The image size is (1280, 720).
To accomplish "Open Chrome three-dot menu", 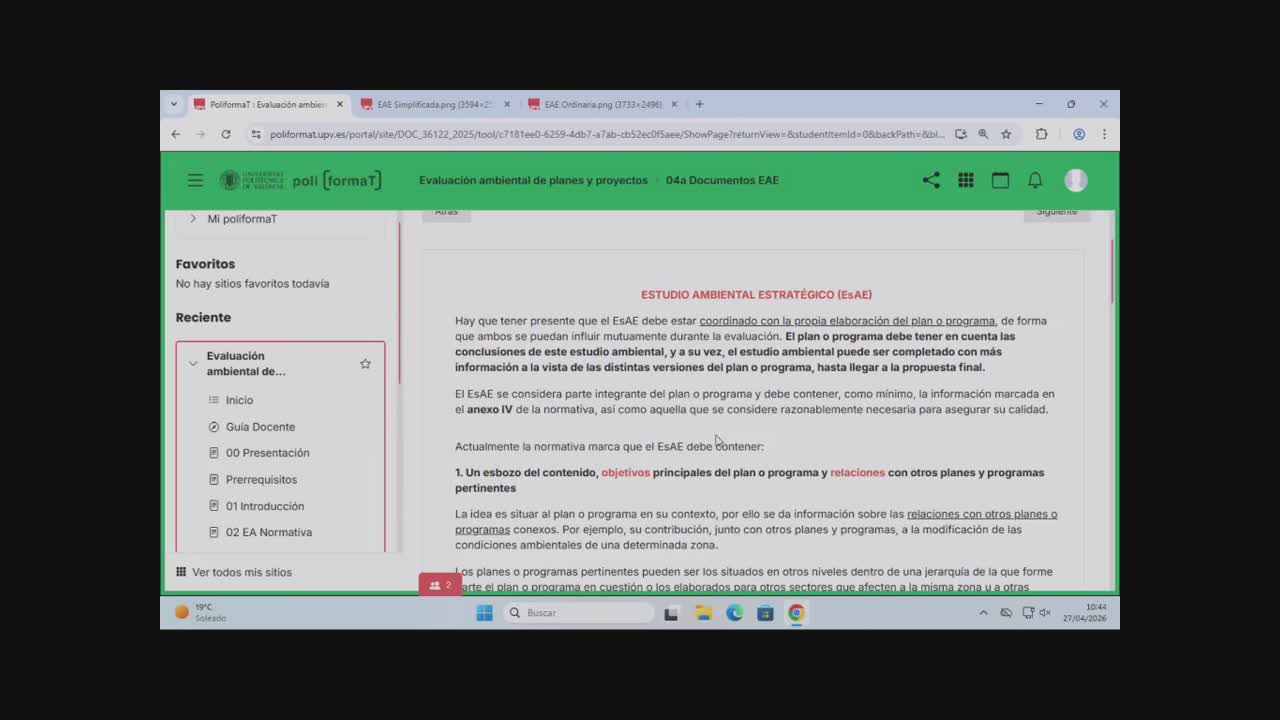I will tap(1104, 134).
